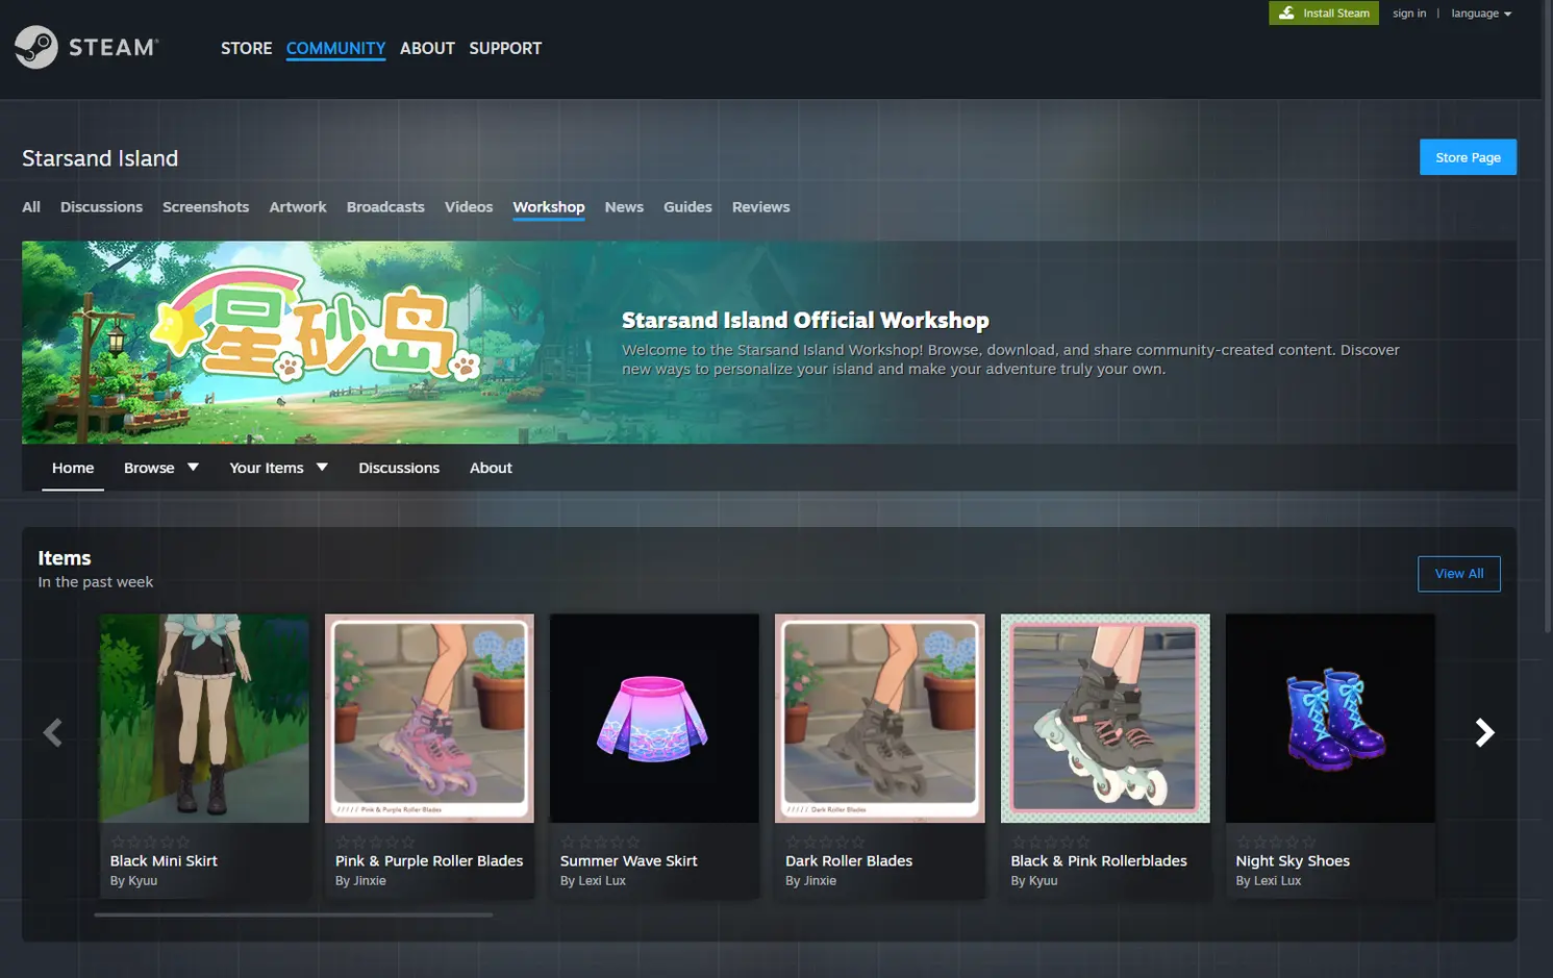This screenshot has width=1553, height=978.
Task: Open the workshop About tab
Action: (x=491, y=468)
